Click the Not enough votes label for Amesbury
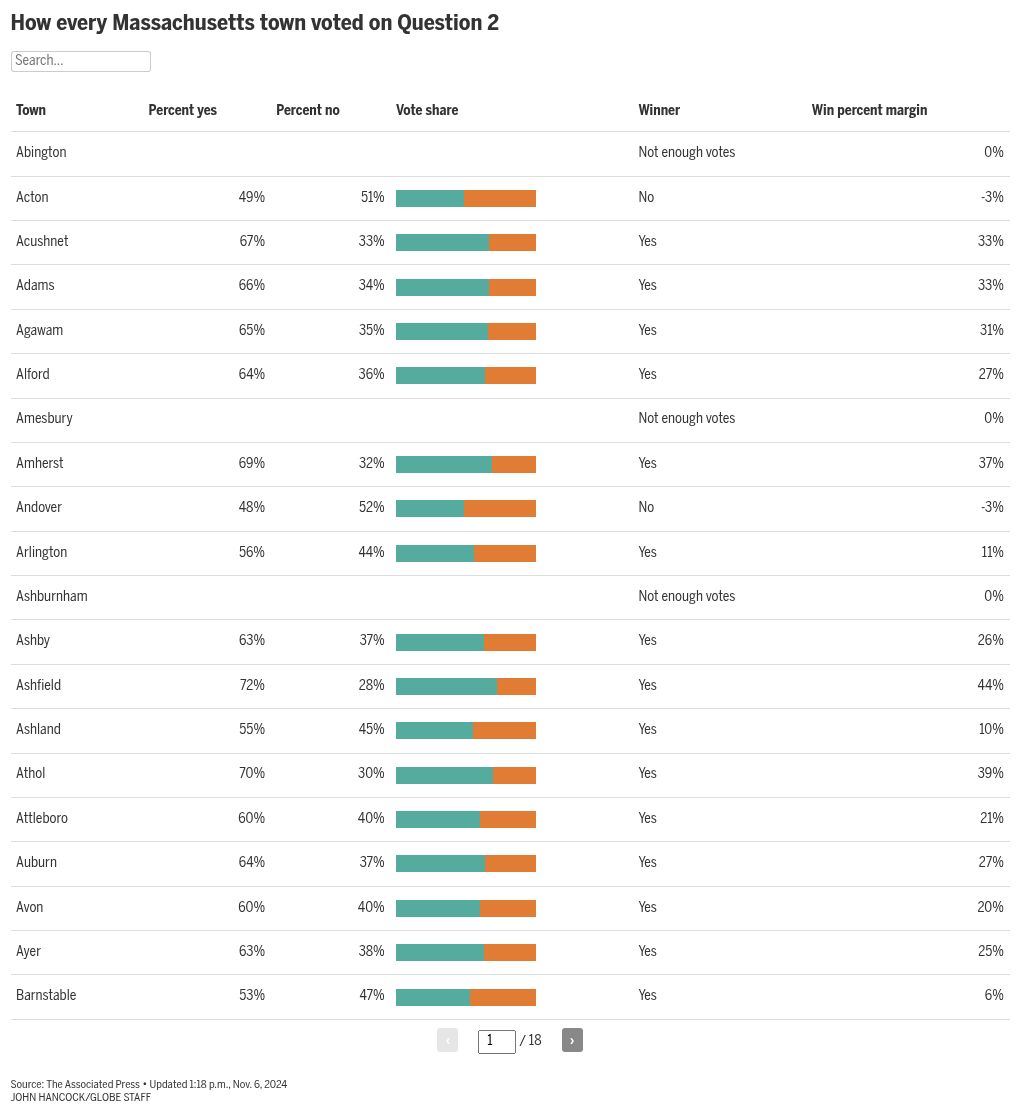Screen dimensions: 1020x1114 (x=686, y=419)
